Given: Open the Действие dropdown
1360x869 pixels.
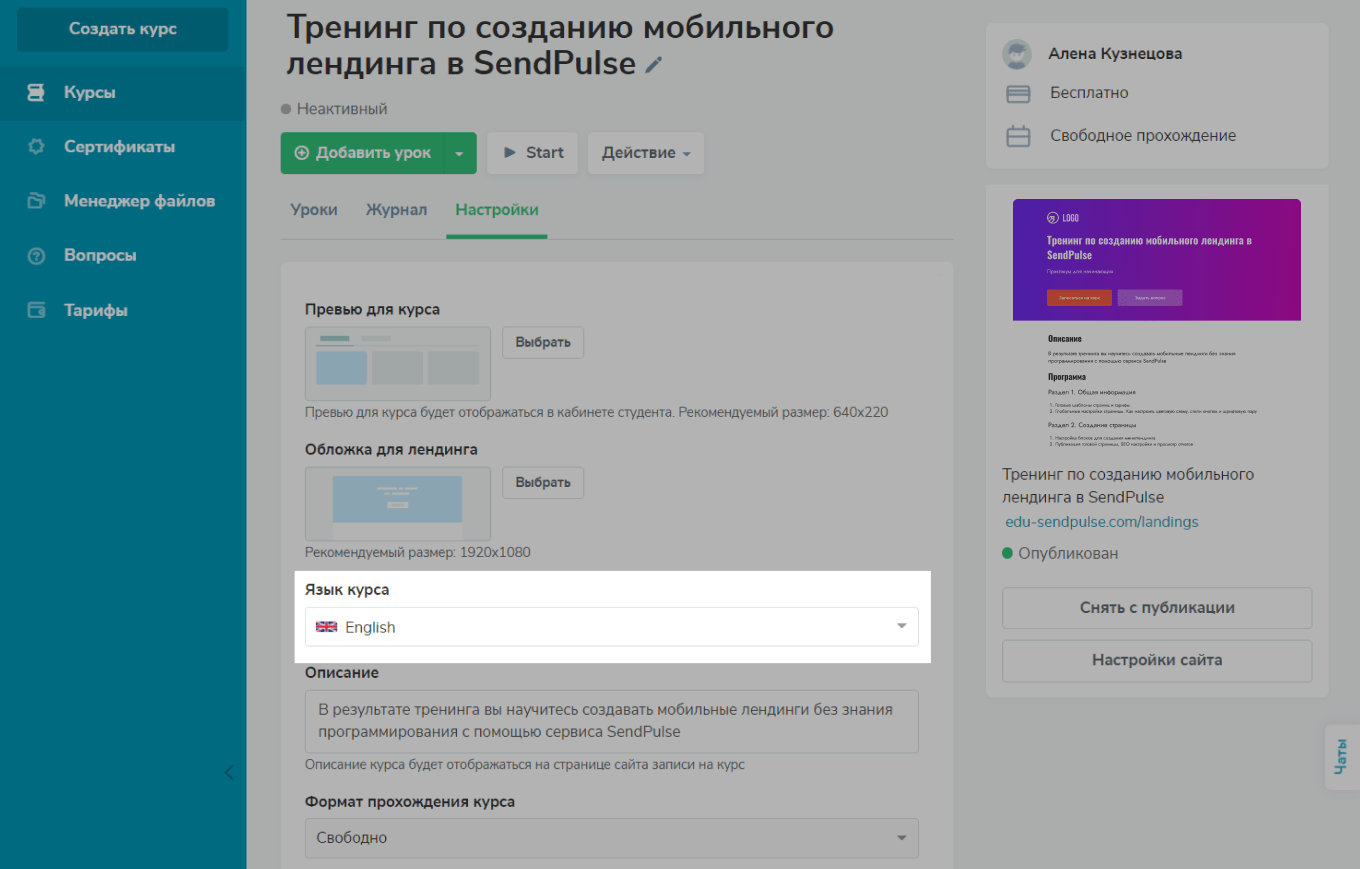Looking at the screenshot, I should pyautogui.click(x=646, y=153).
